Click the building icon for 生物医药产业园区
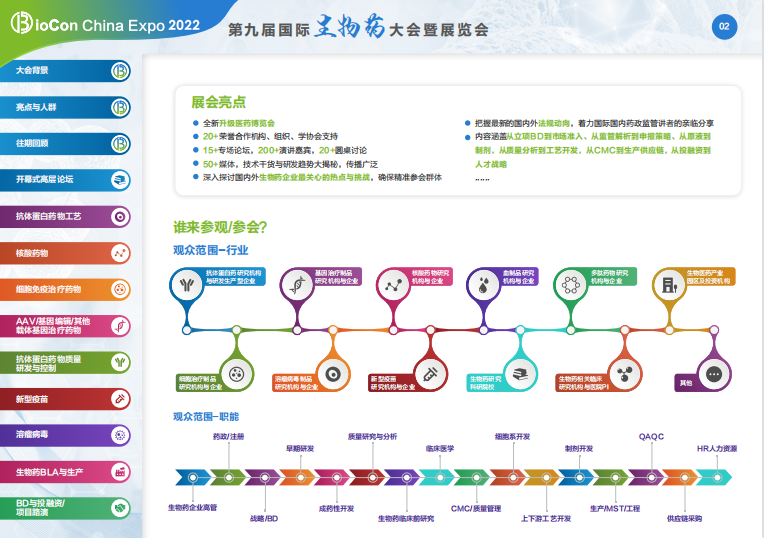Viewport: 764px width, 538px height. [x=668, y=285]
